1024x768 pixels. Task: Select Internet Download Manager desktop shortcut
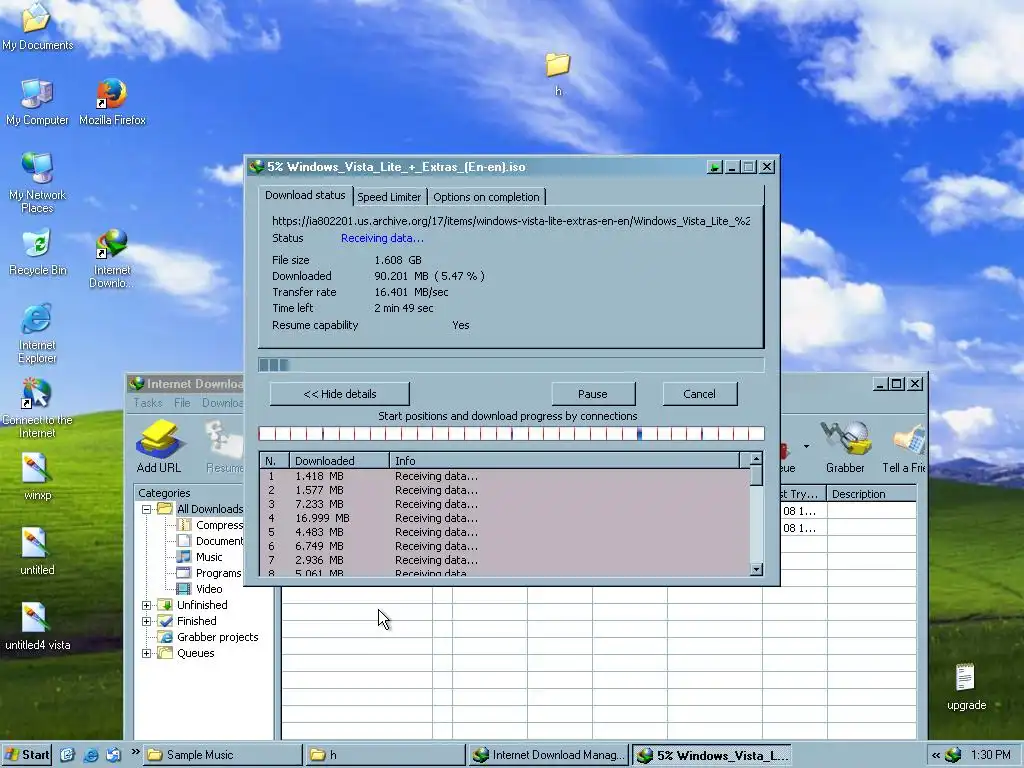112,259
